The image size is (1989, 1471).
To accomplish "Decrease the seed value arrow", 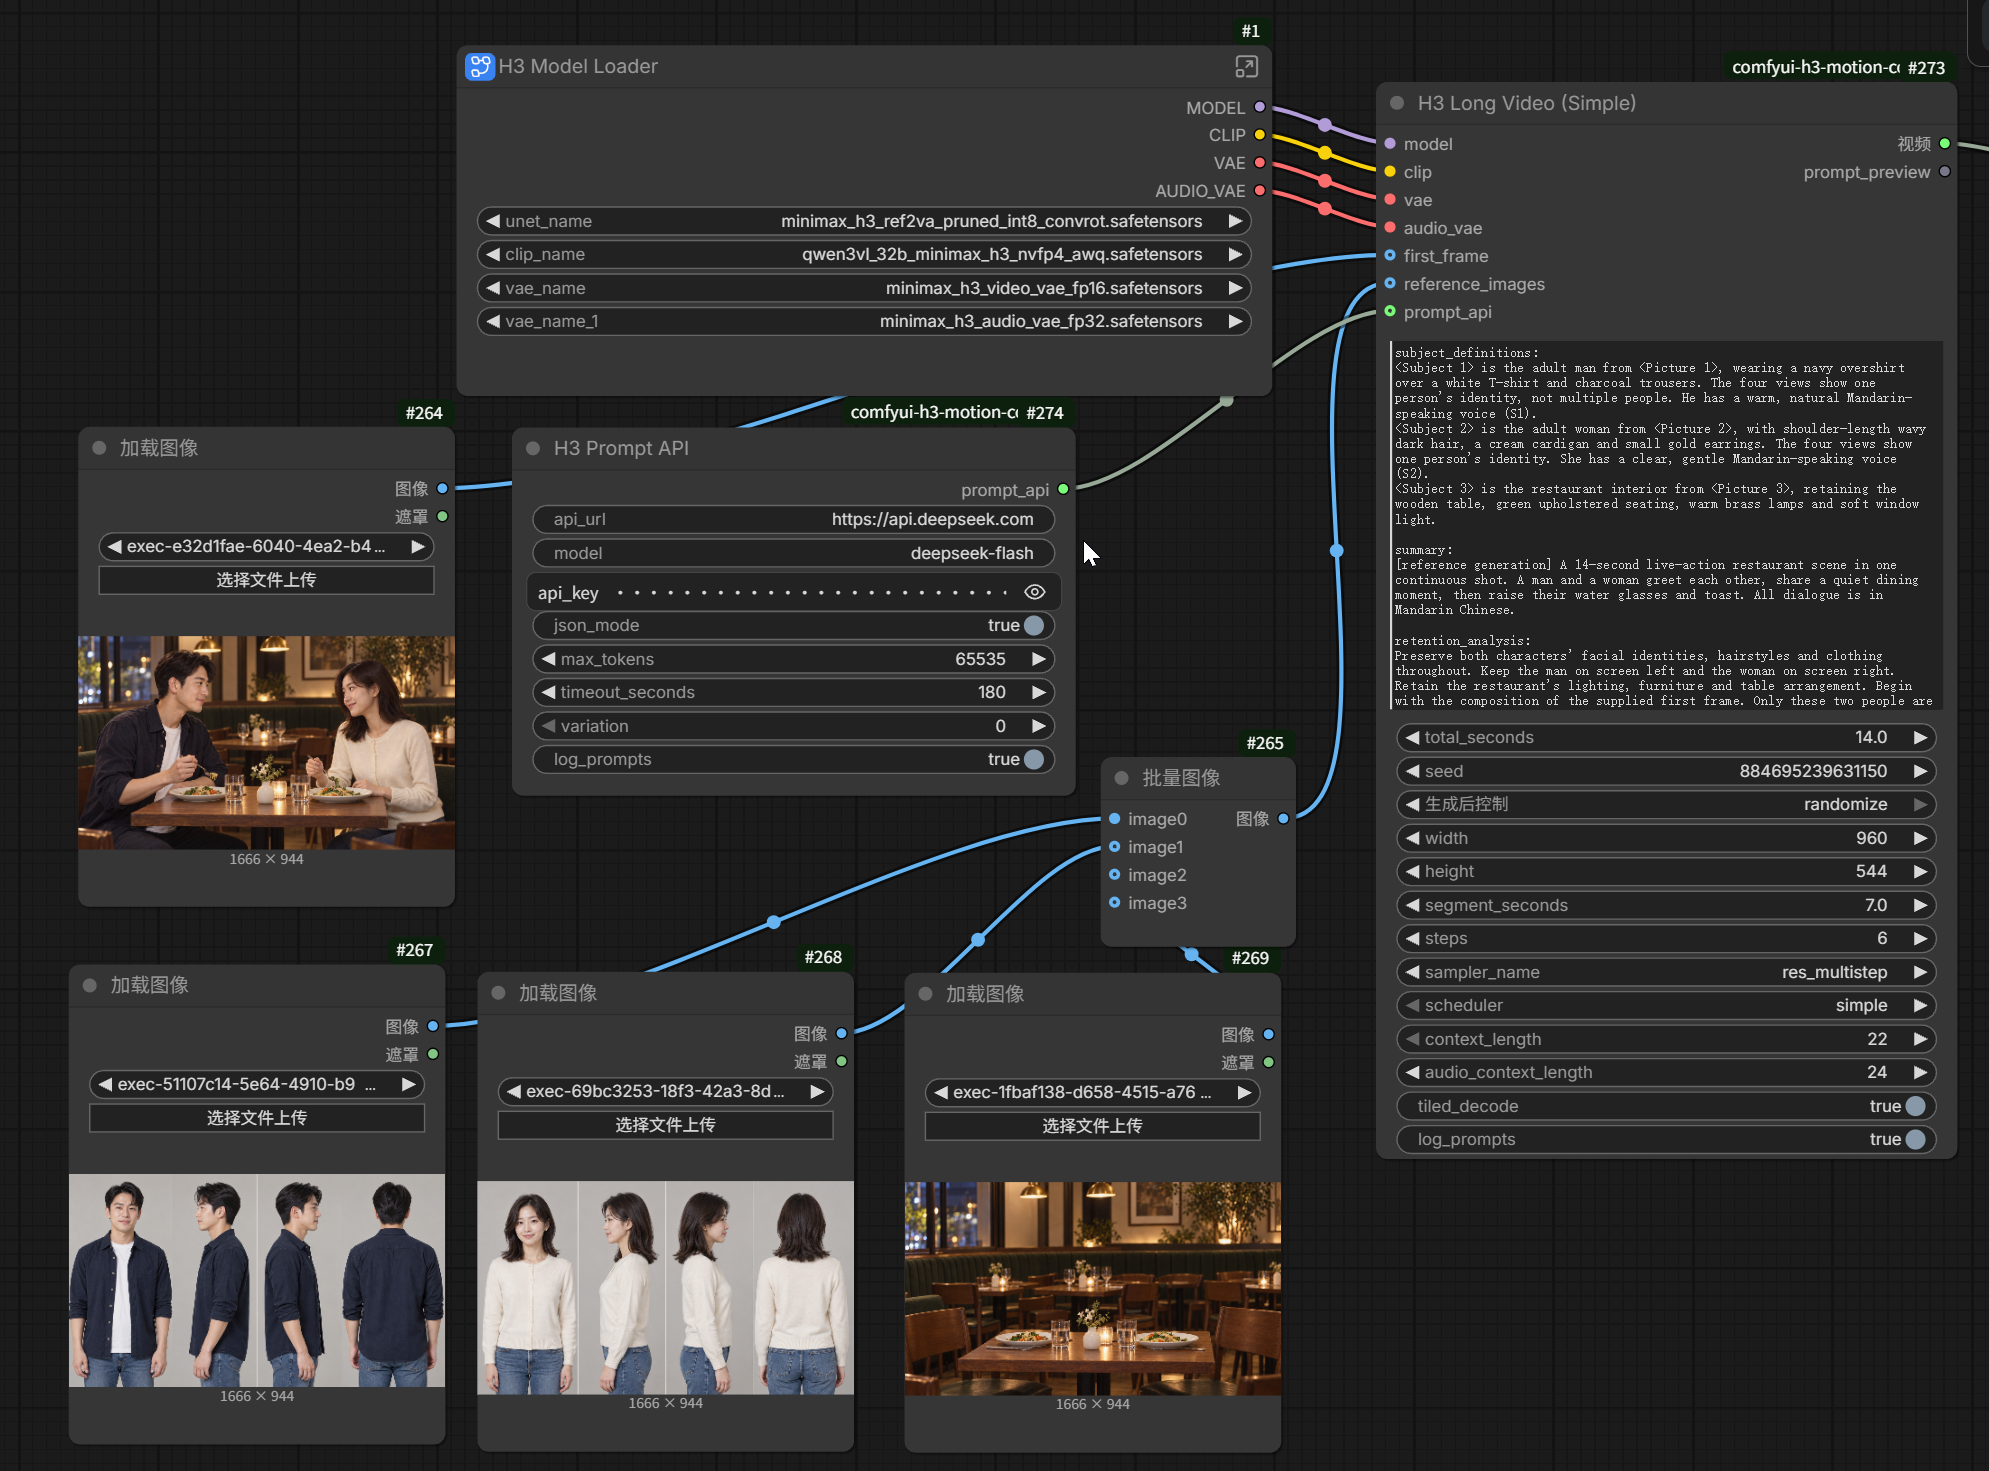I will [x=1412, y=771].
